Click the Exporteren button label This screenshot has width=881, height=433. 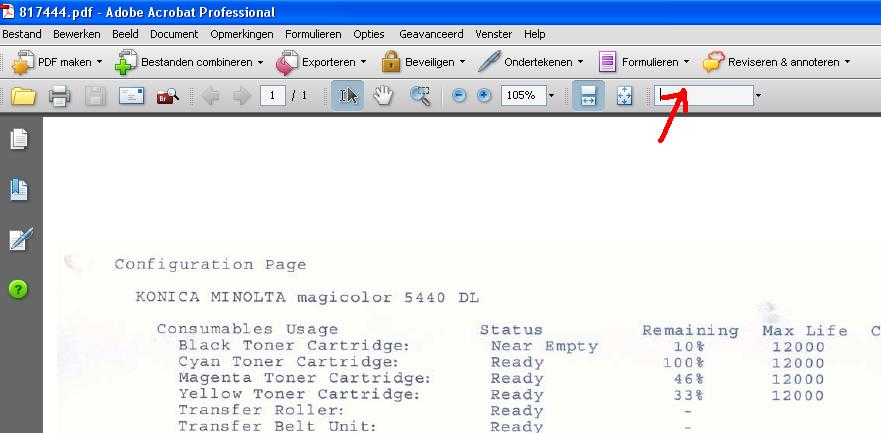click(x=329, y=62)
